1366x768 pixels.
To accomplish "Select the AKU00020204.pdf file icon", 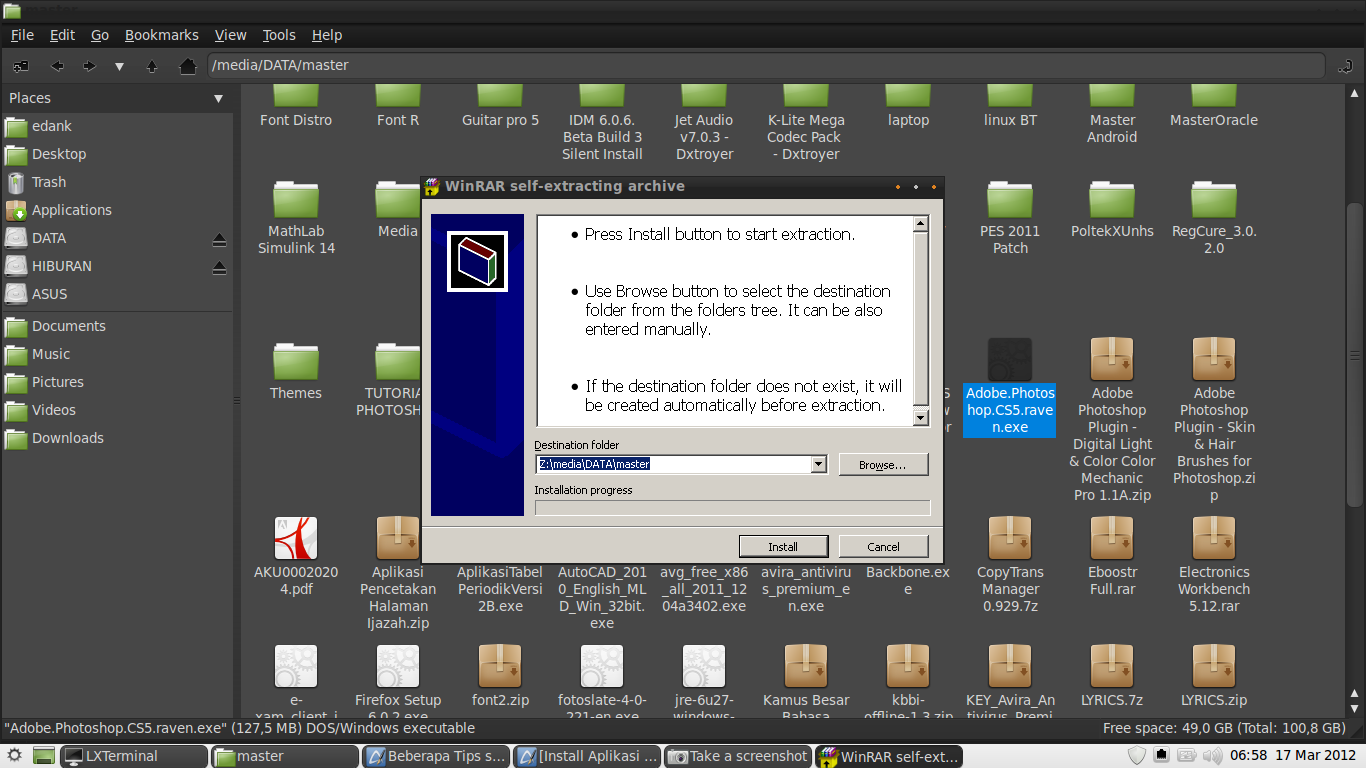I will coord(296,538).
